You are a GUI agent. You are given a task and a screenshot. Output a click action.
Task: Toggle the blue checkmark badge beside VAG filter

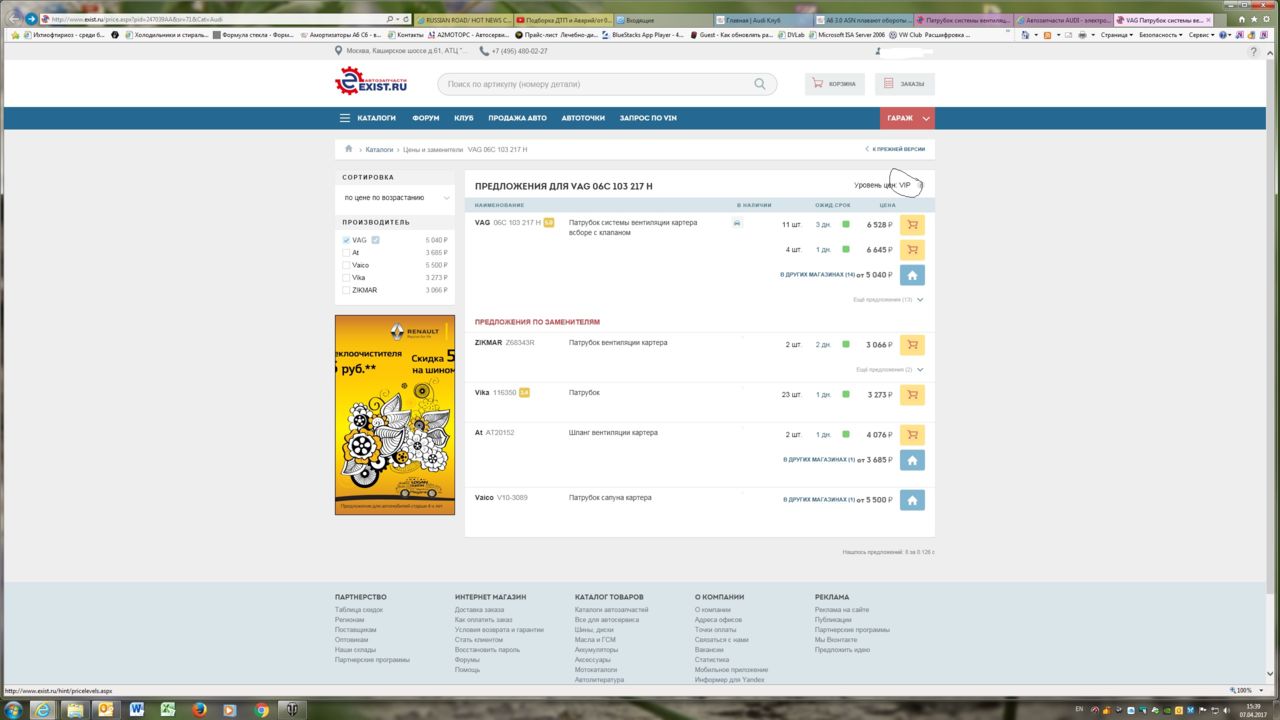(x=375, y=240)
